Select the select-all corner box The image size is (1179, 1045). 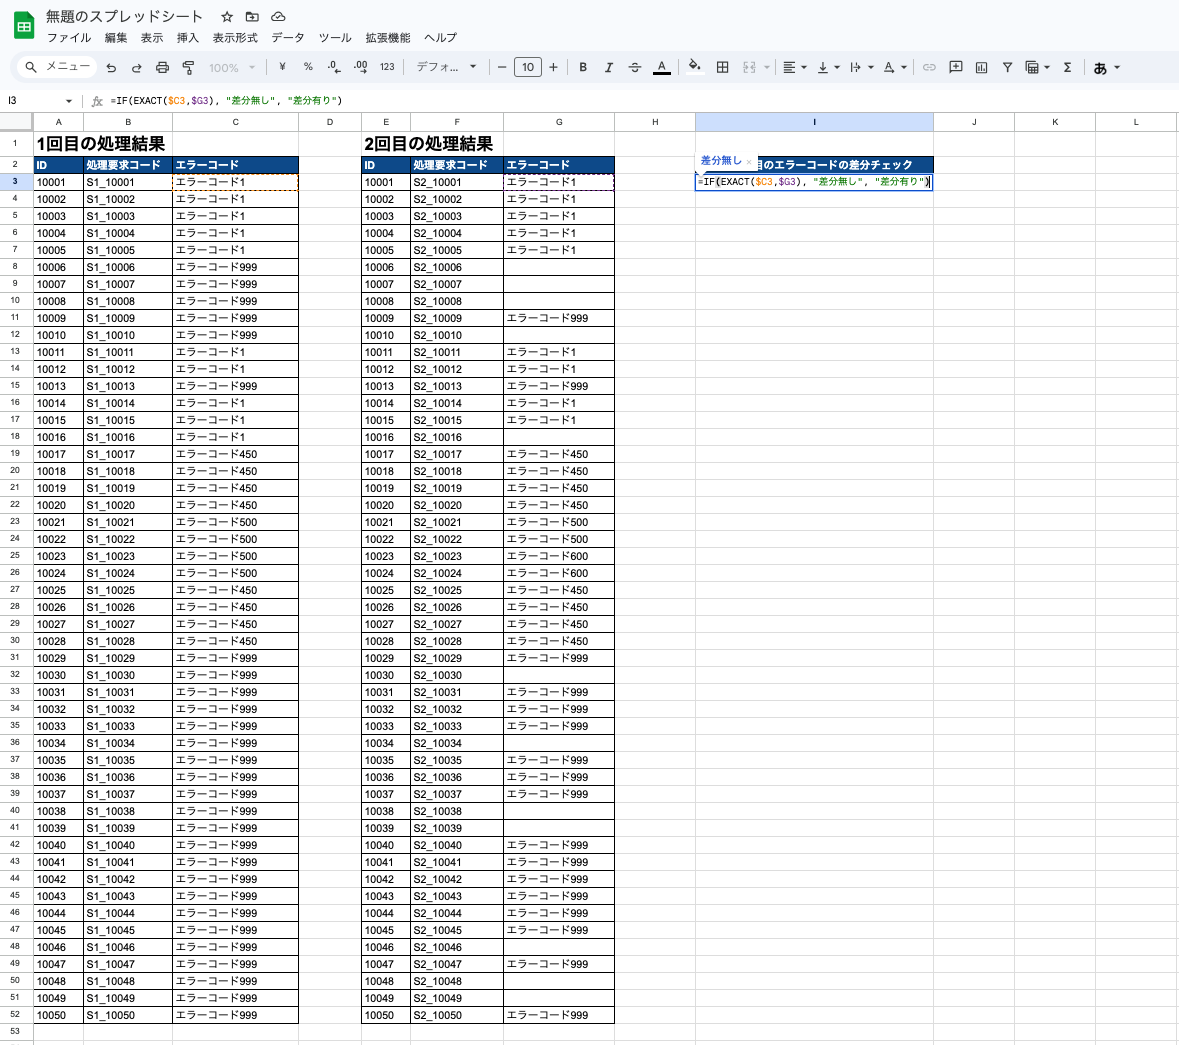click(x=16, y=122)
